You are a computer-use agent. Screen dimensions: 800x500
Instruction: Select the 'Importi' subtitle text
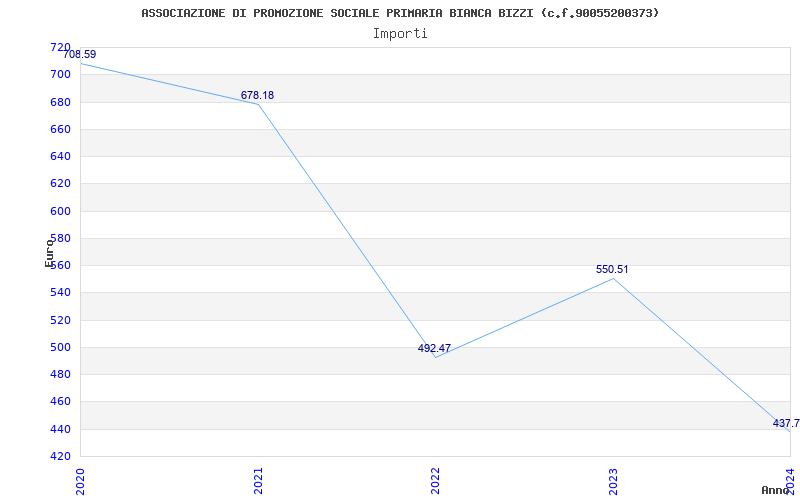pos(400,34)
